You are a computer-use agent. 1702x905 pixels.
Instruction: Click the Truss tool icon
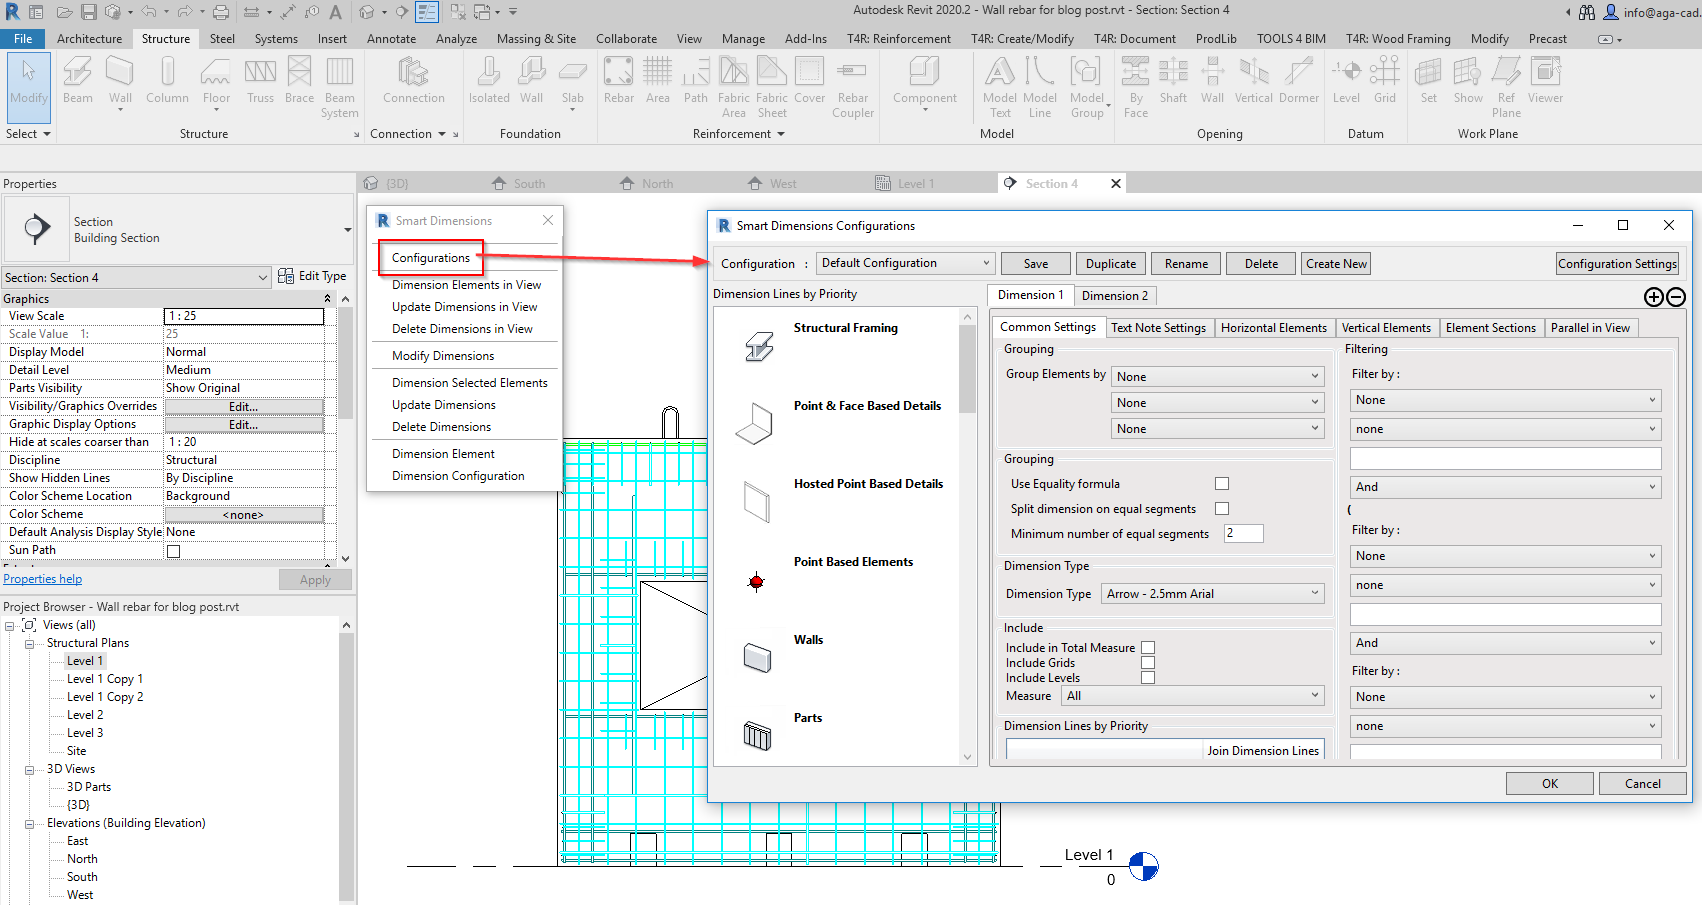[x=260, y=80]
